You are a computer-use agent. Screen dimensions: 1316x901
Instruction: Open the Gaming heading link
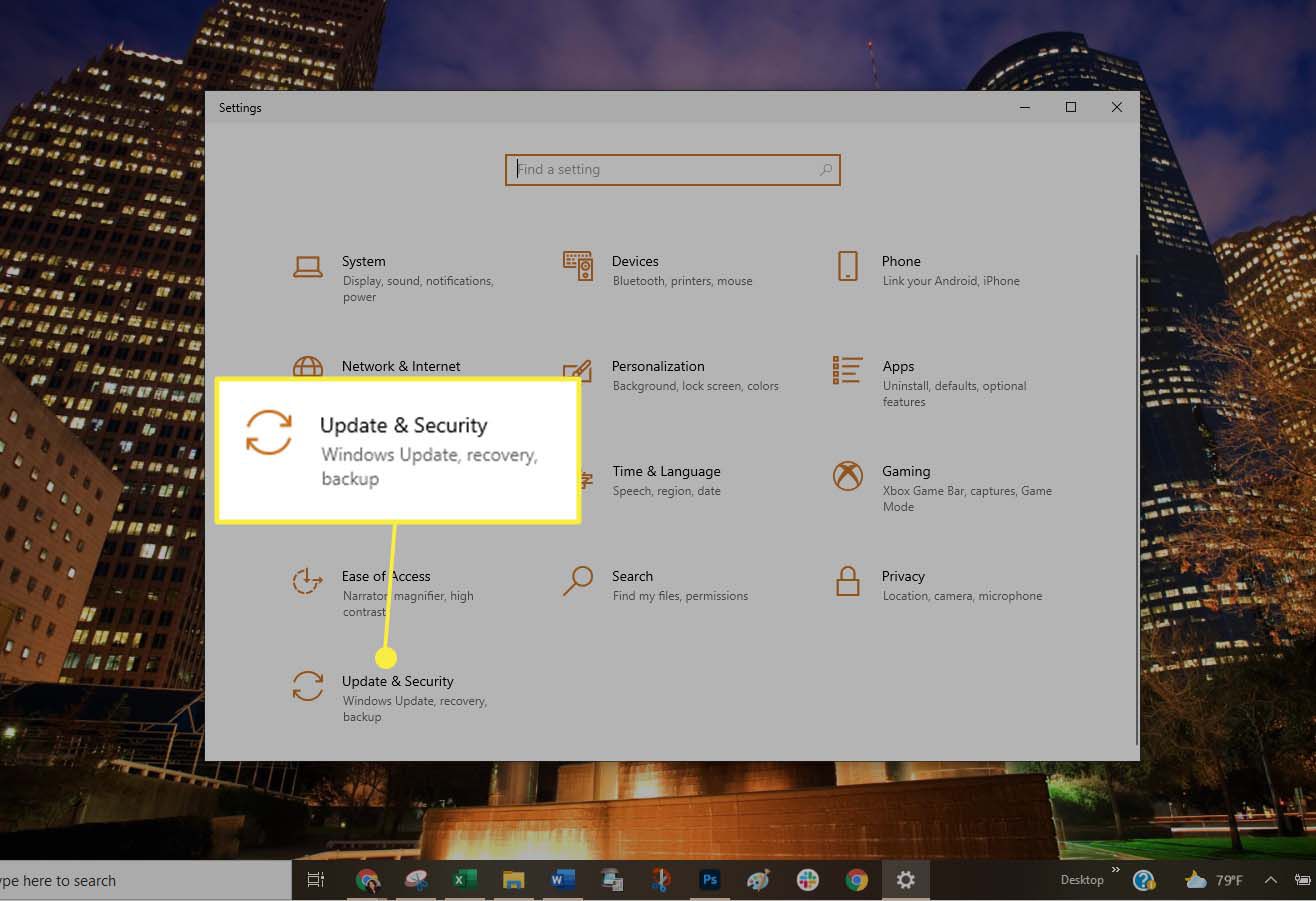[x=906, y=471]
